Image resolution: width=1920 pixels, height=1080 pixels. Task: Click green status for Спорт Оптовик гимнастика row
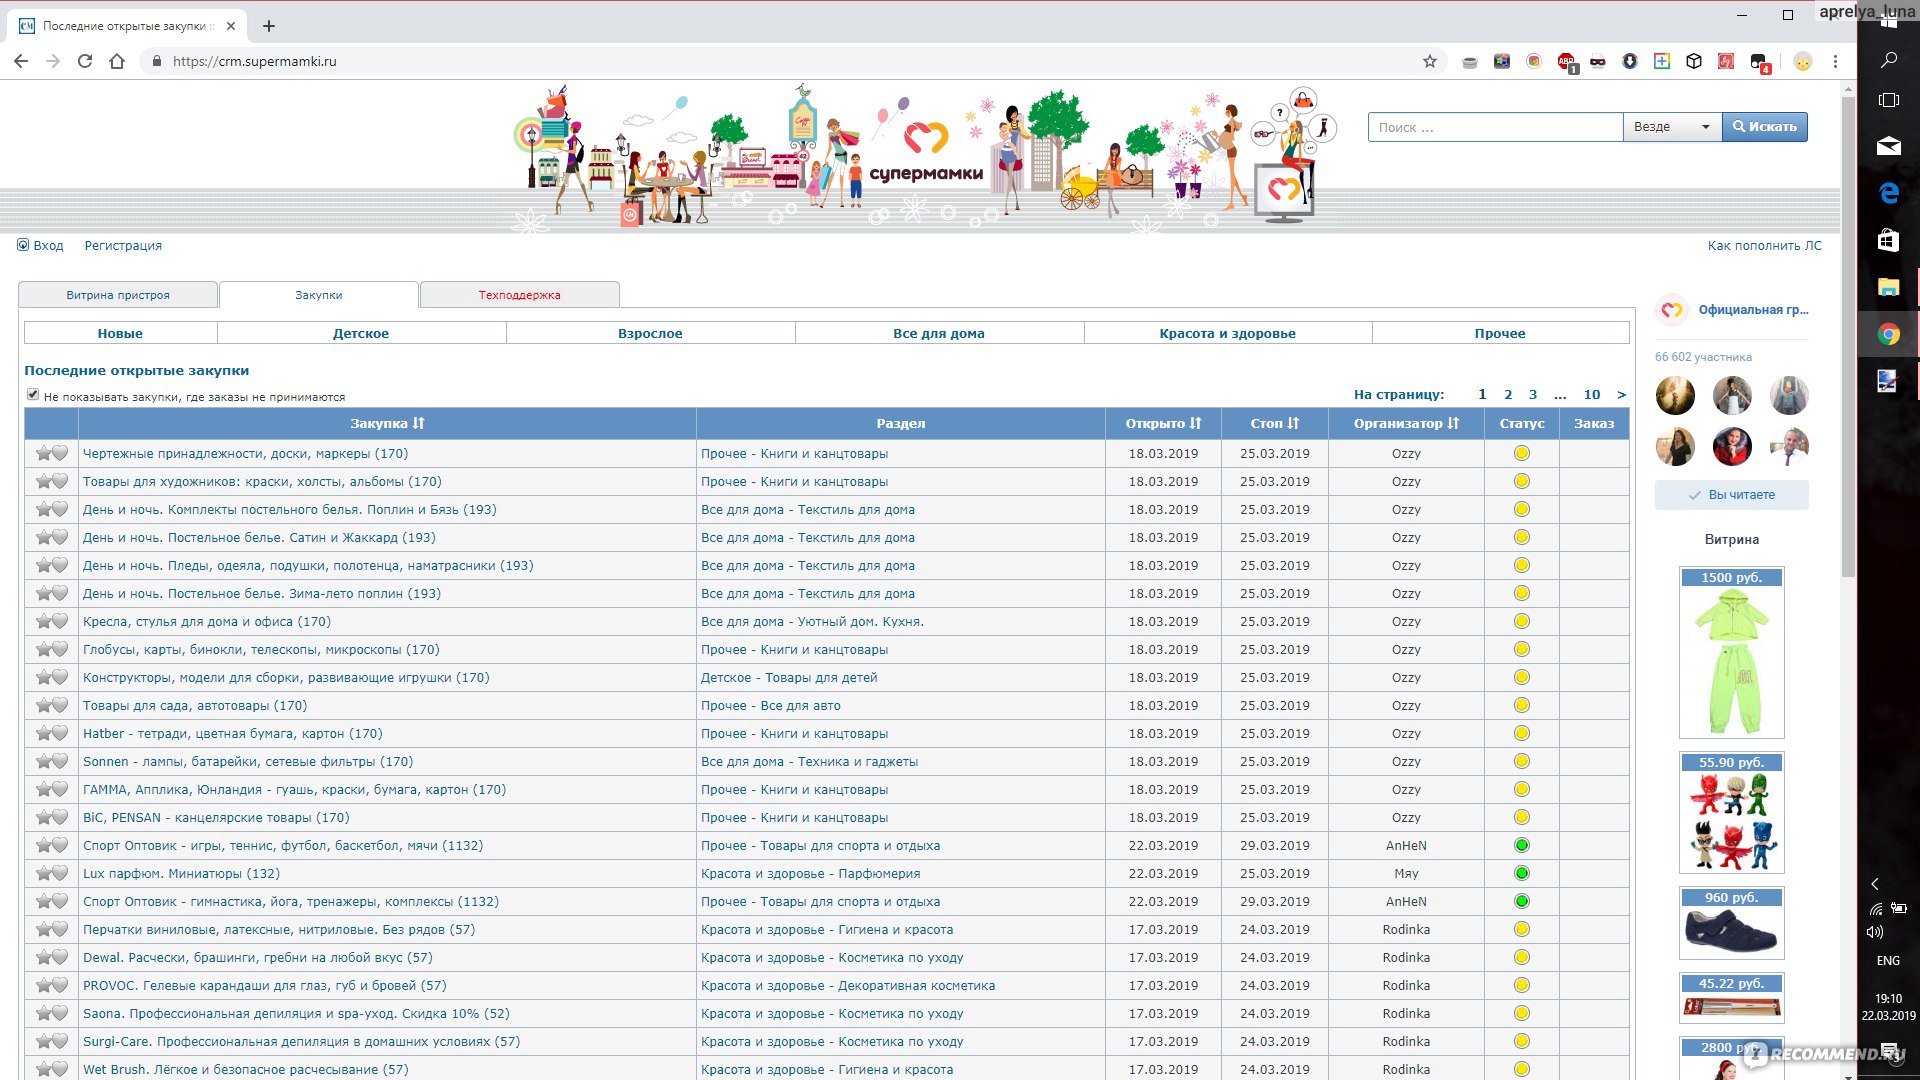[1521, 901]
